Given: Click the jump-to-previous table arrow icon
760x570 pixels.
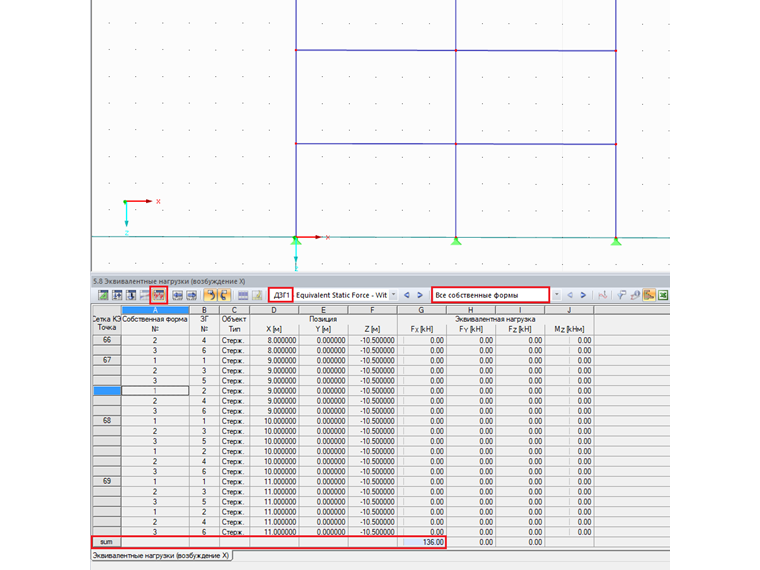Looking at the screenshot, I should 178,295.
